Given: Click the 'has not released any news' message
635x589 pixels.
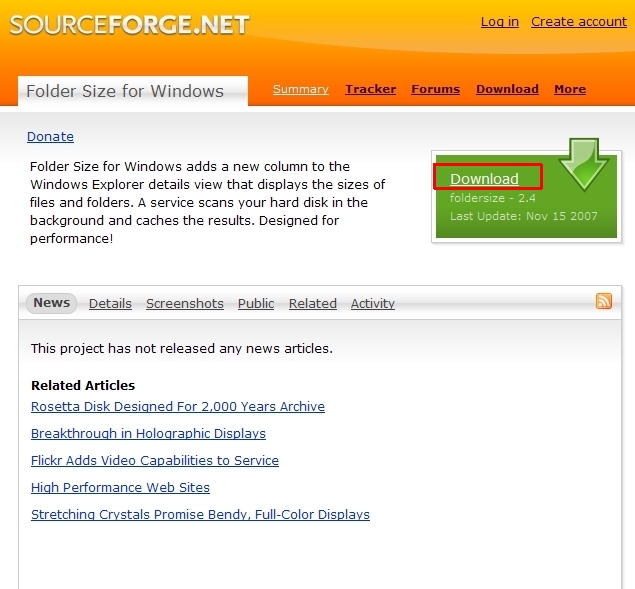Looking at the screenshot, I should [x=182, y=348].
